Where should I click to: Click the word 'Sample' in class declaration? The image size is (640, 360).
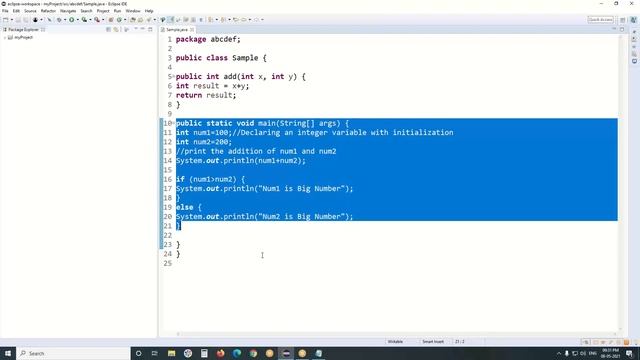[x=245, y=58]
